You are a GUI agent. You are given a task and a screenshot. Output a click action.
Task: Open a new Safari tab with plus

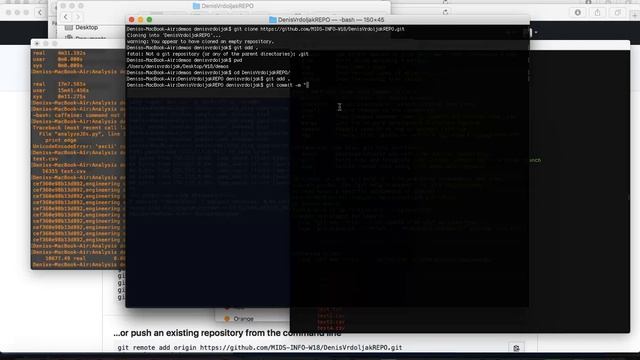(x=635, y=15)
